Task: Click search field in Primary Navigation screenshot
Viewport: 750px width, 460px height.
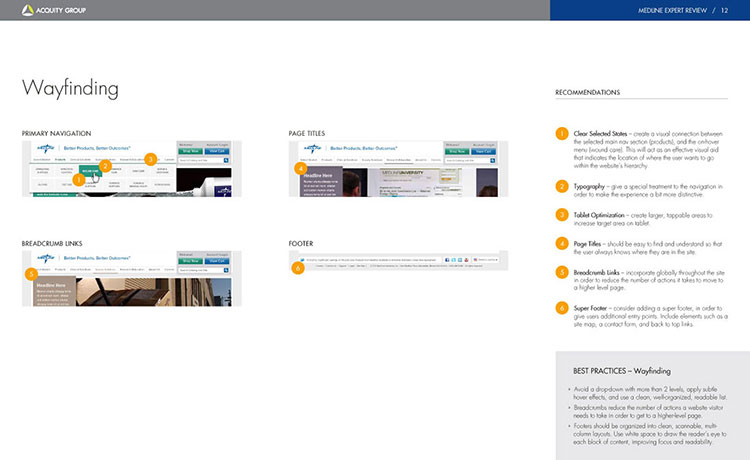Action: pyautogui.click(x=201, y=160)
